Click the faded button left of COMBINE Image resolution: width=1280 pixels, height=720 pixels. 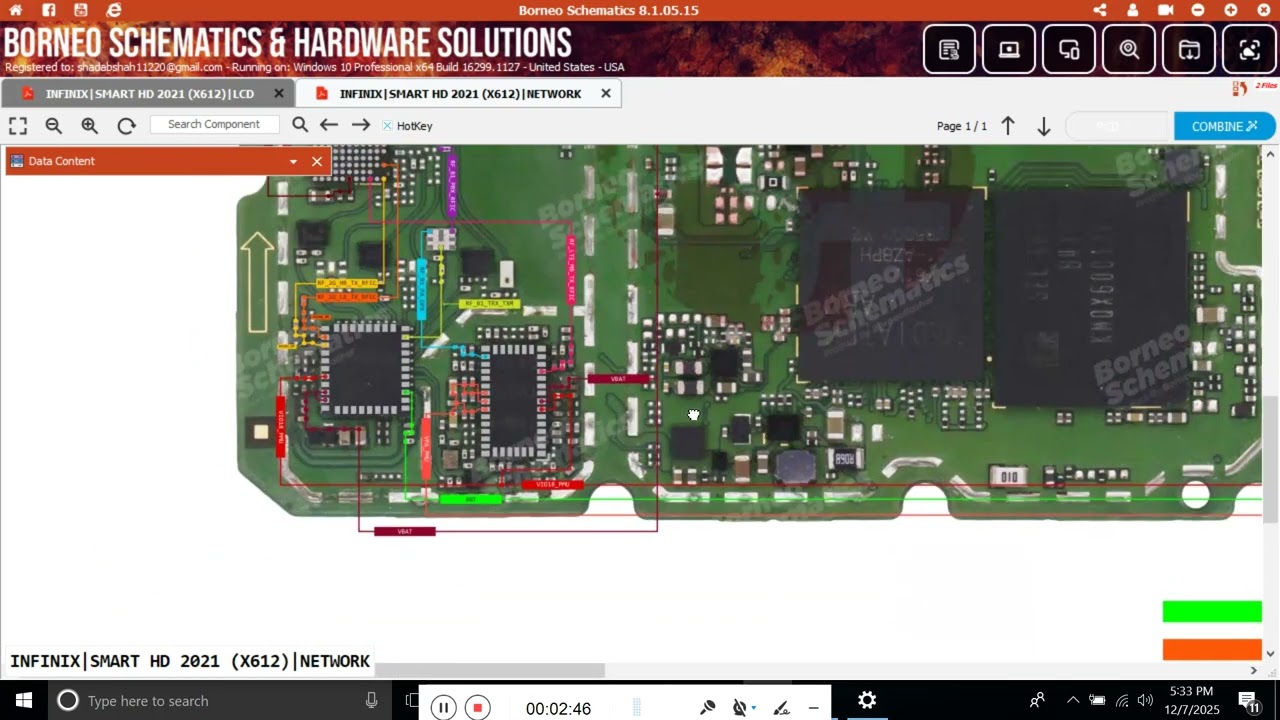(1118, 126)
